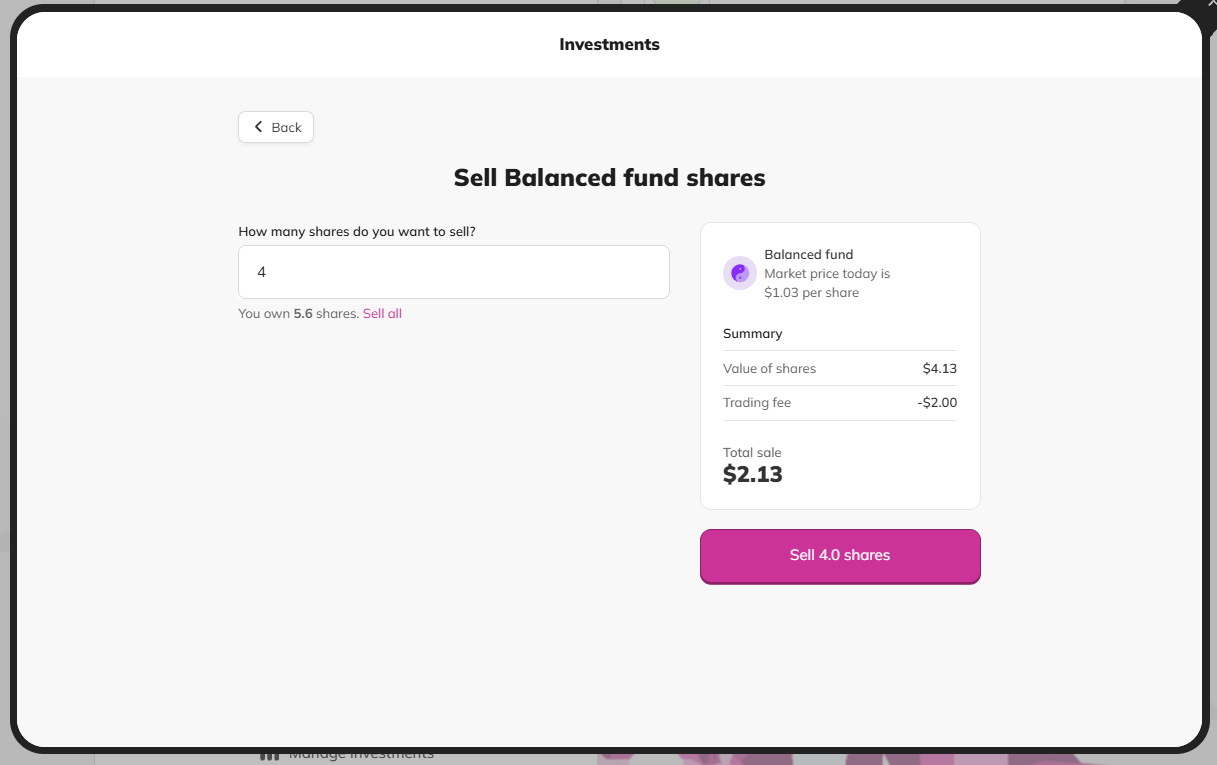Click the How many shares question label

tap(357, 232)
